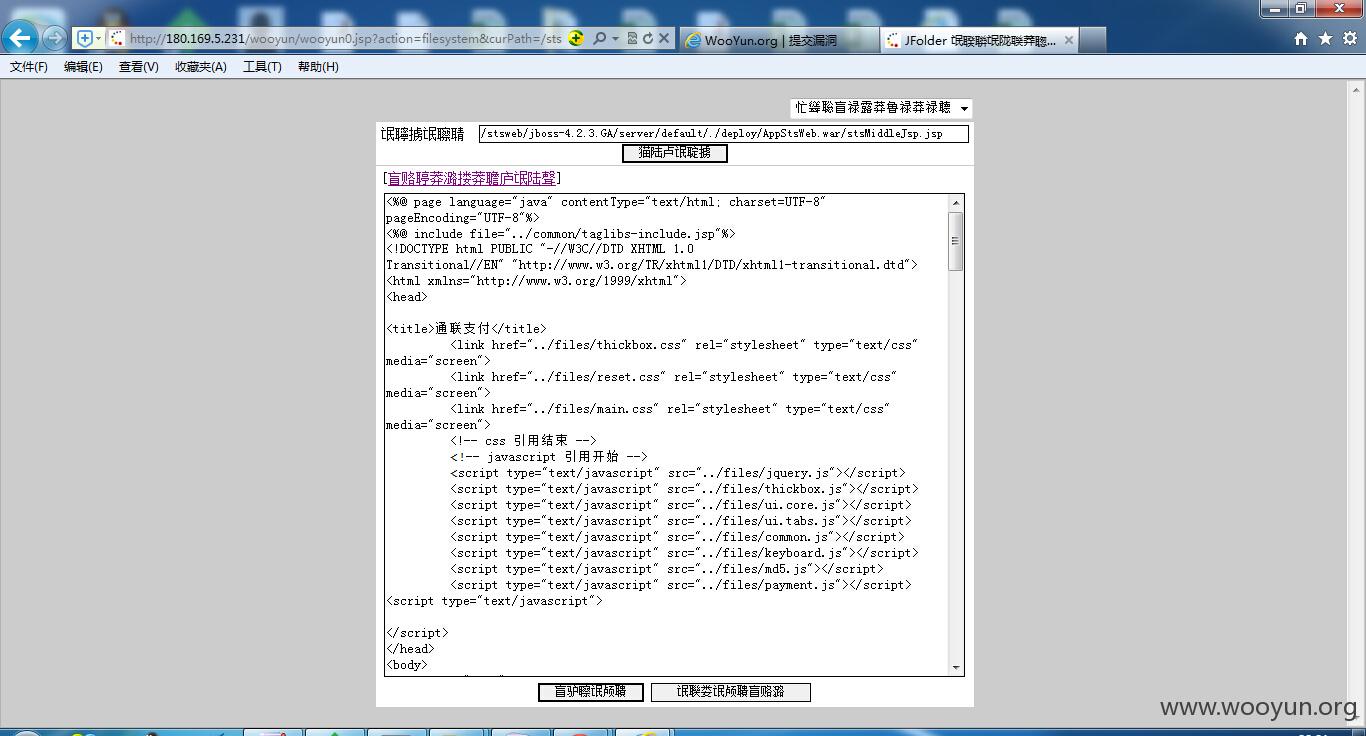Click the reset.css link line in the code
Viewport: 1366px width, 736px height.
point(674,377)
